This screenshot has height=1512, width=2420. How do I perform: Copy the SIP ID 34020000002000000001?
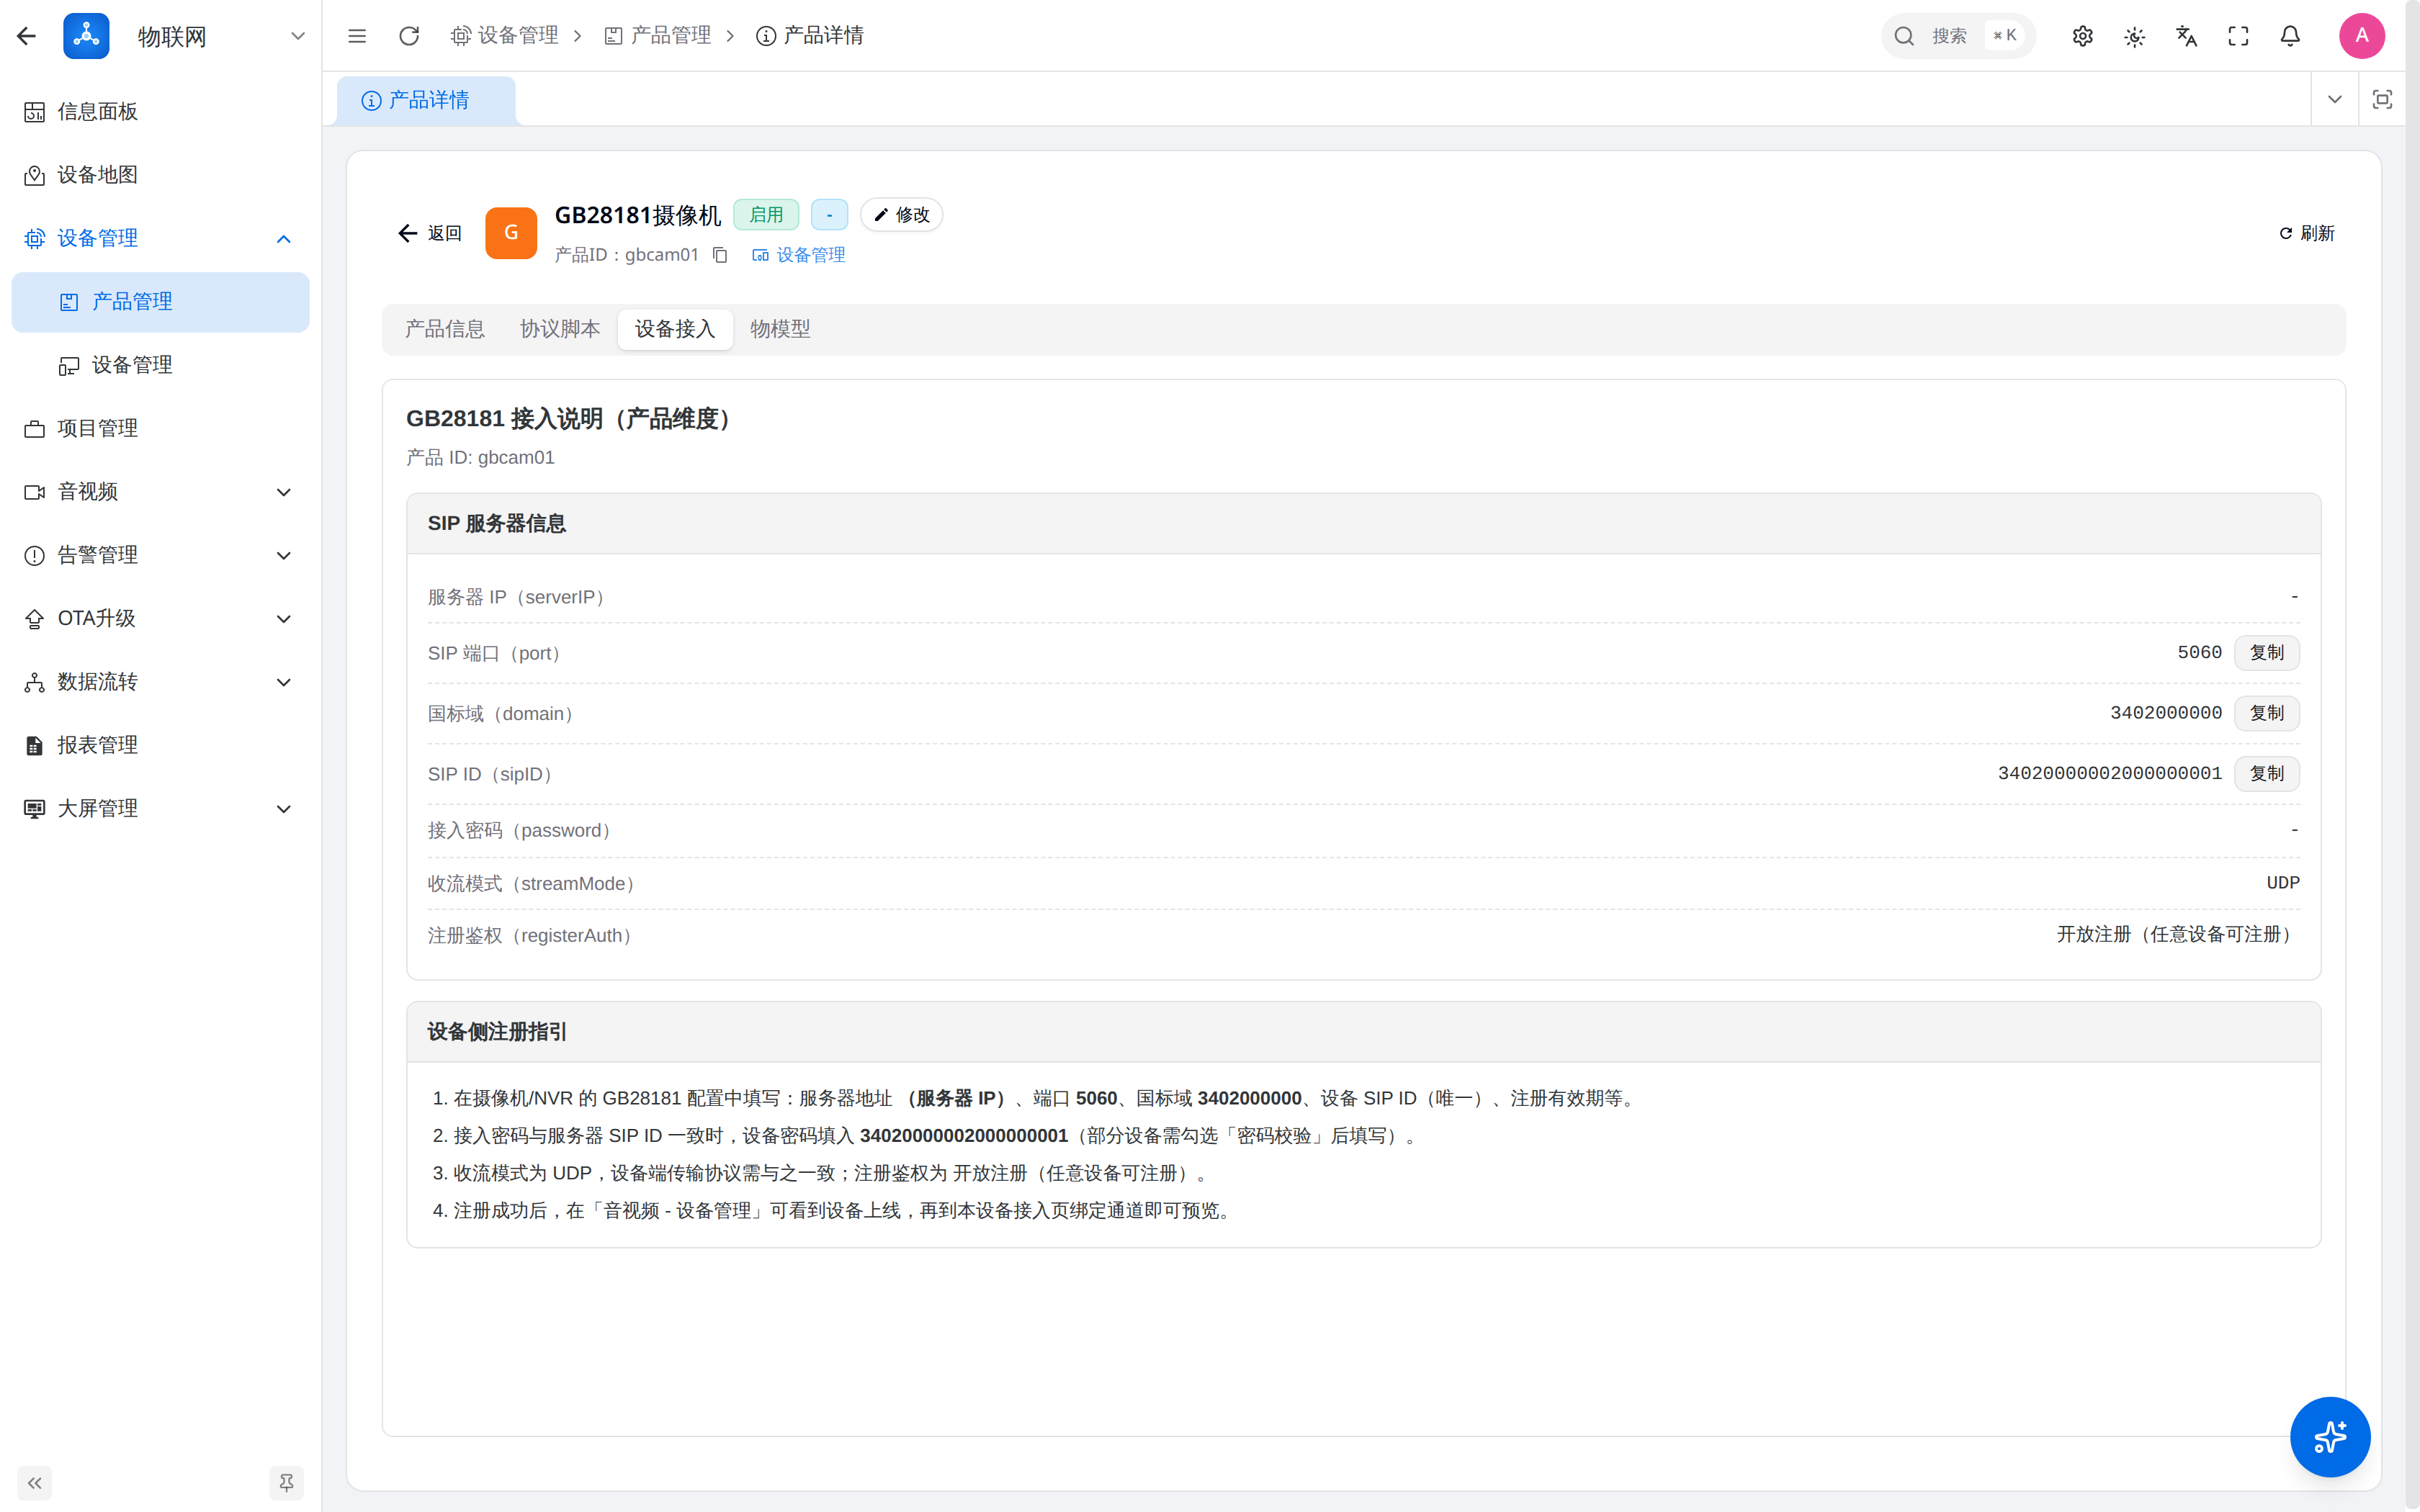[2267, 773]
